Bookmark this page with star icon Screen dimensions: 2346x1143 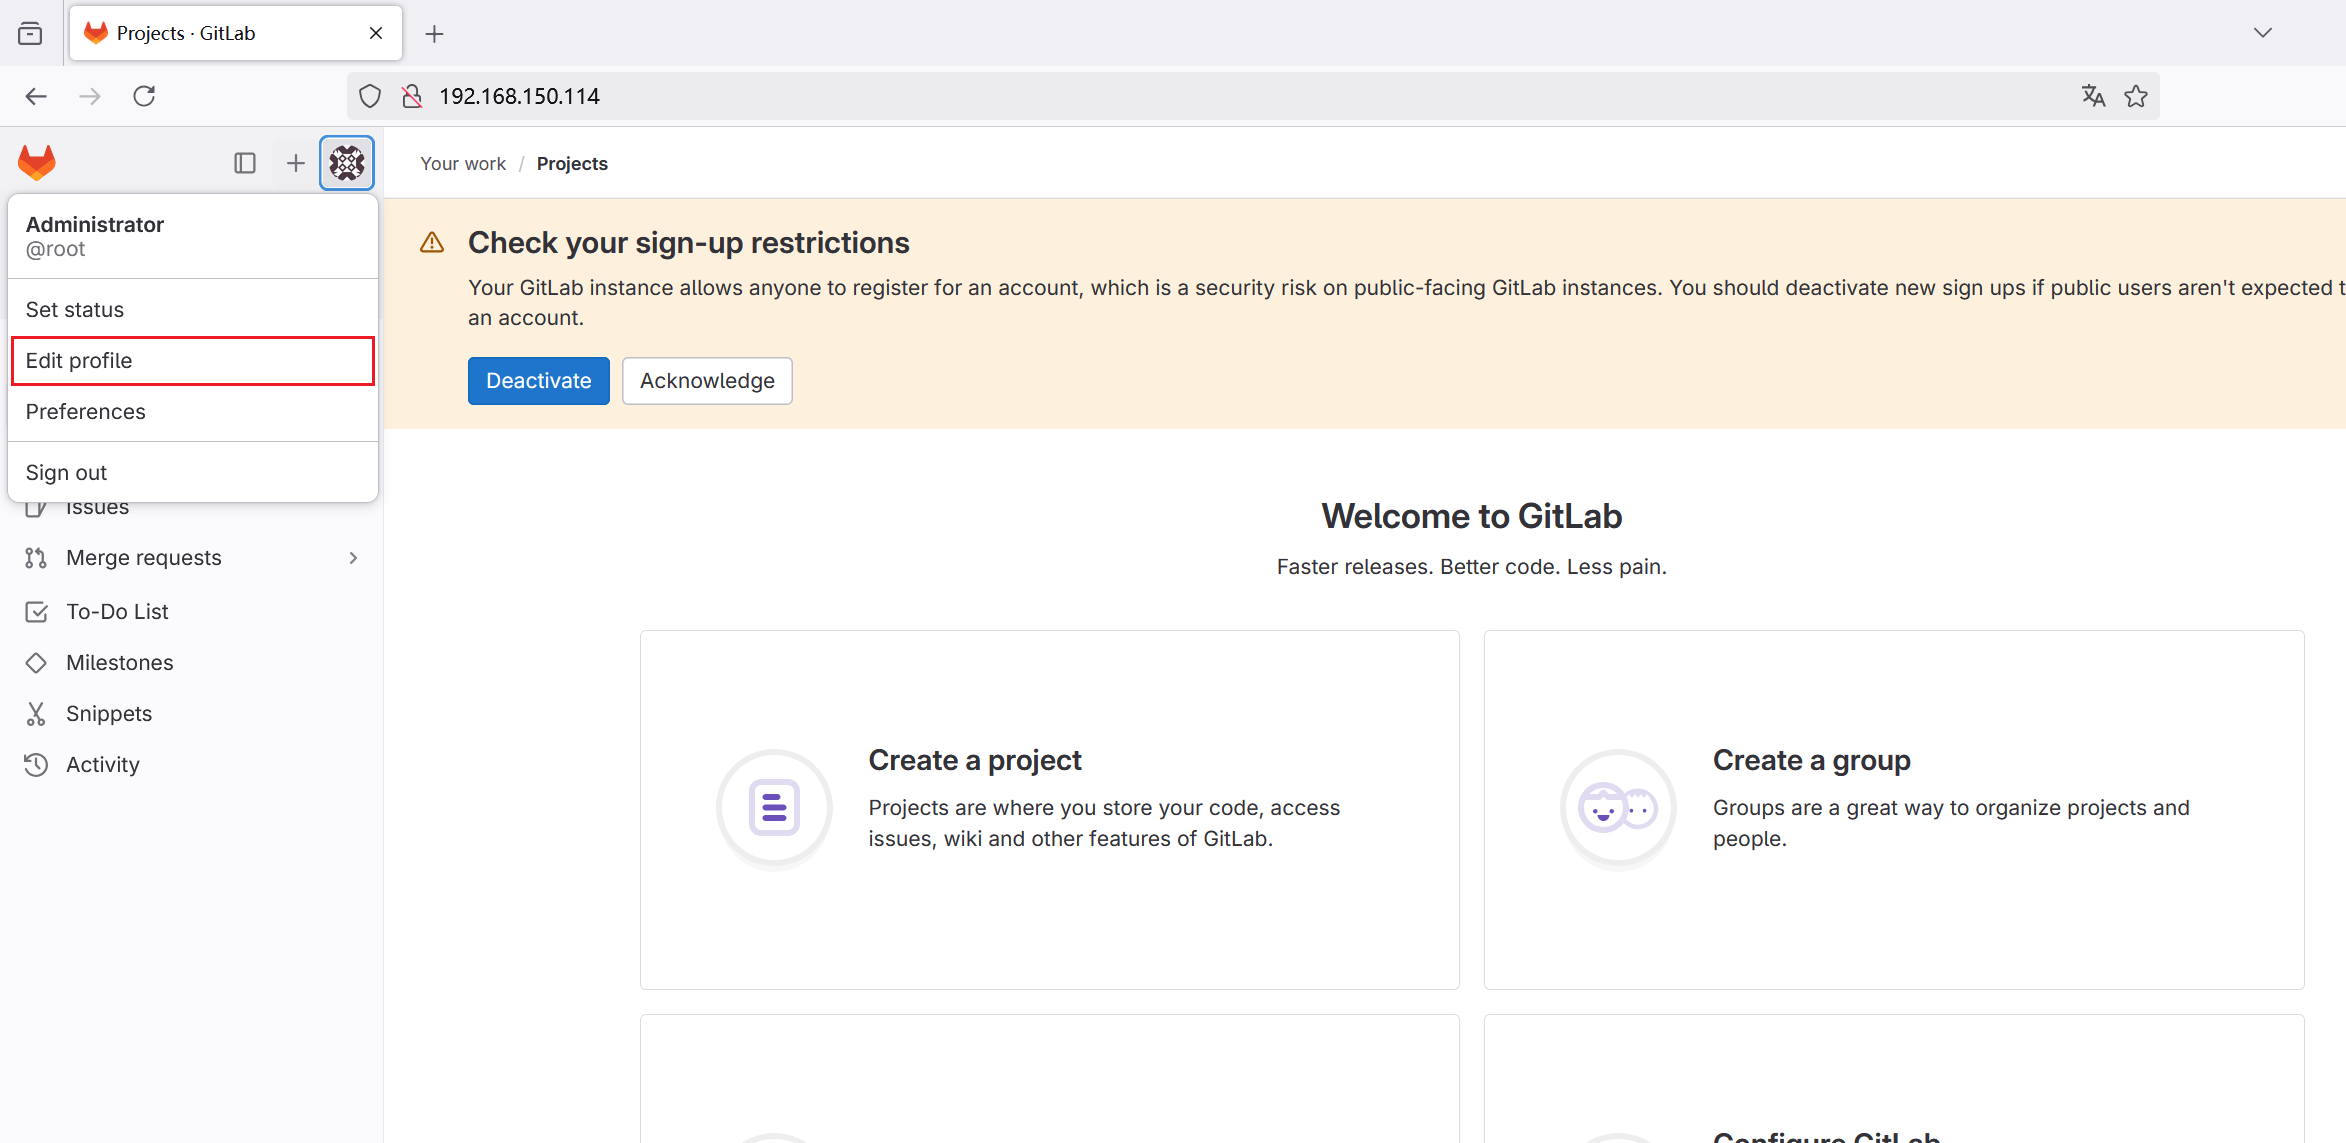click(x=2136, y=96)
